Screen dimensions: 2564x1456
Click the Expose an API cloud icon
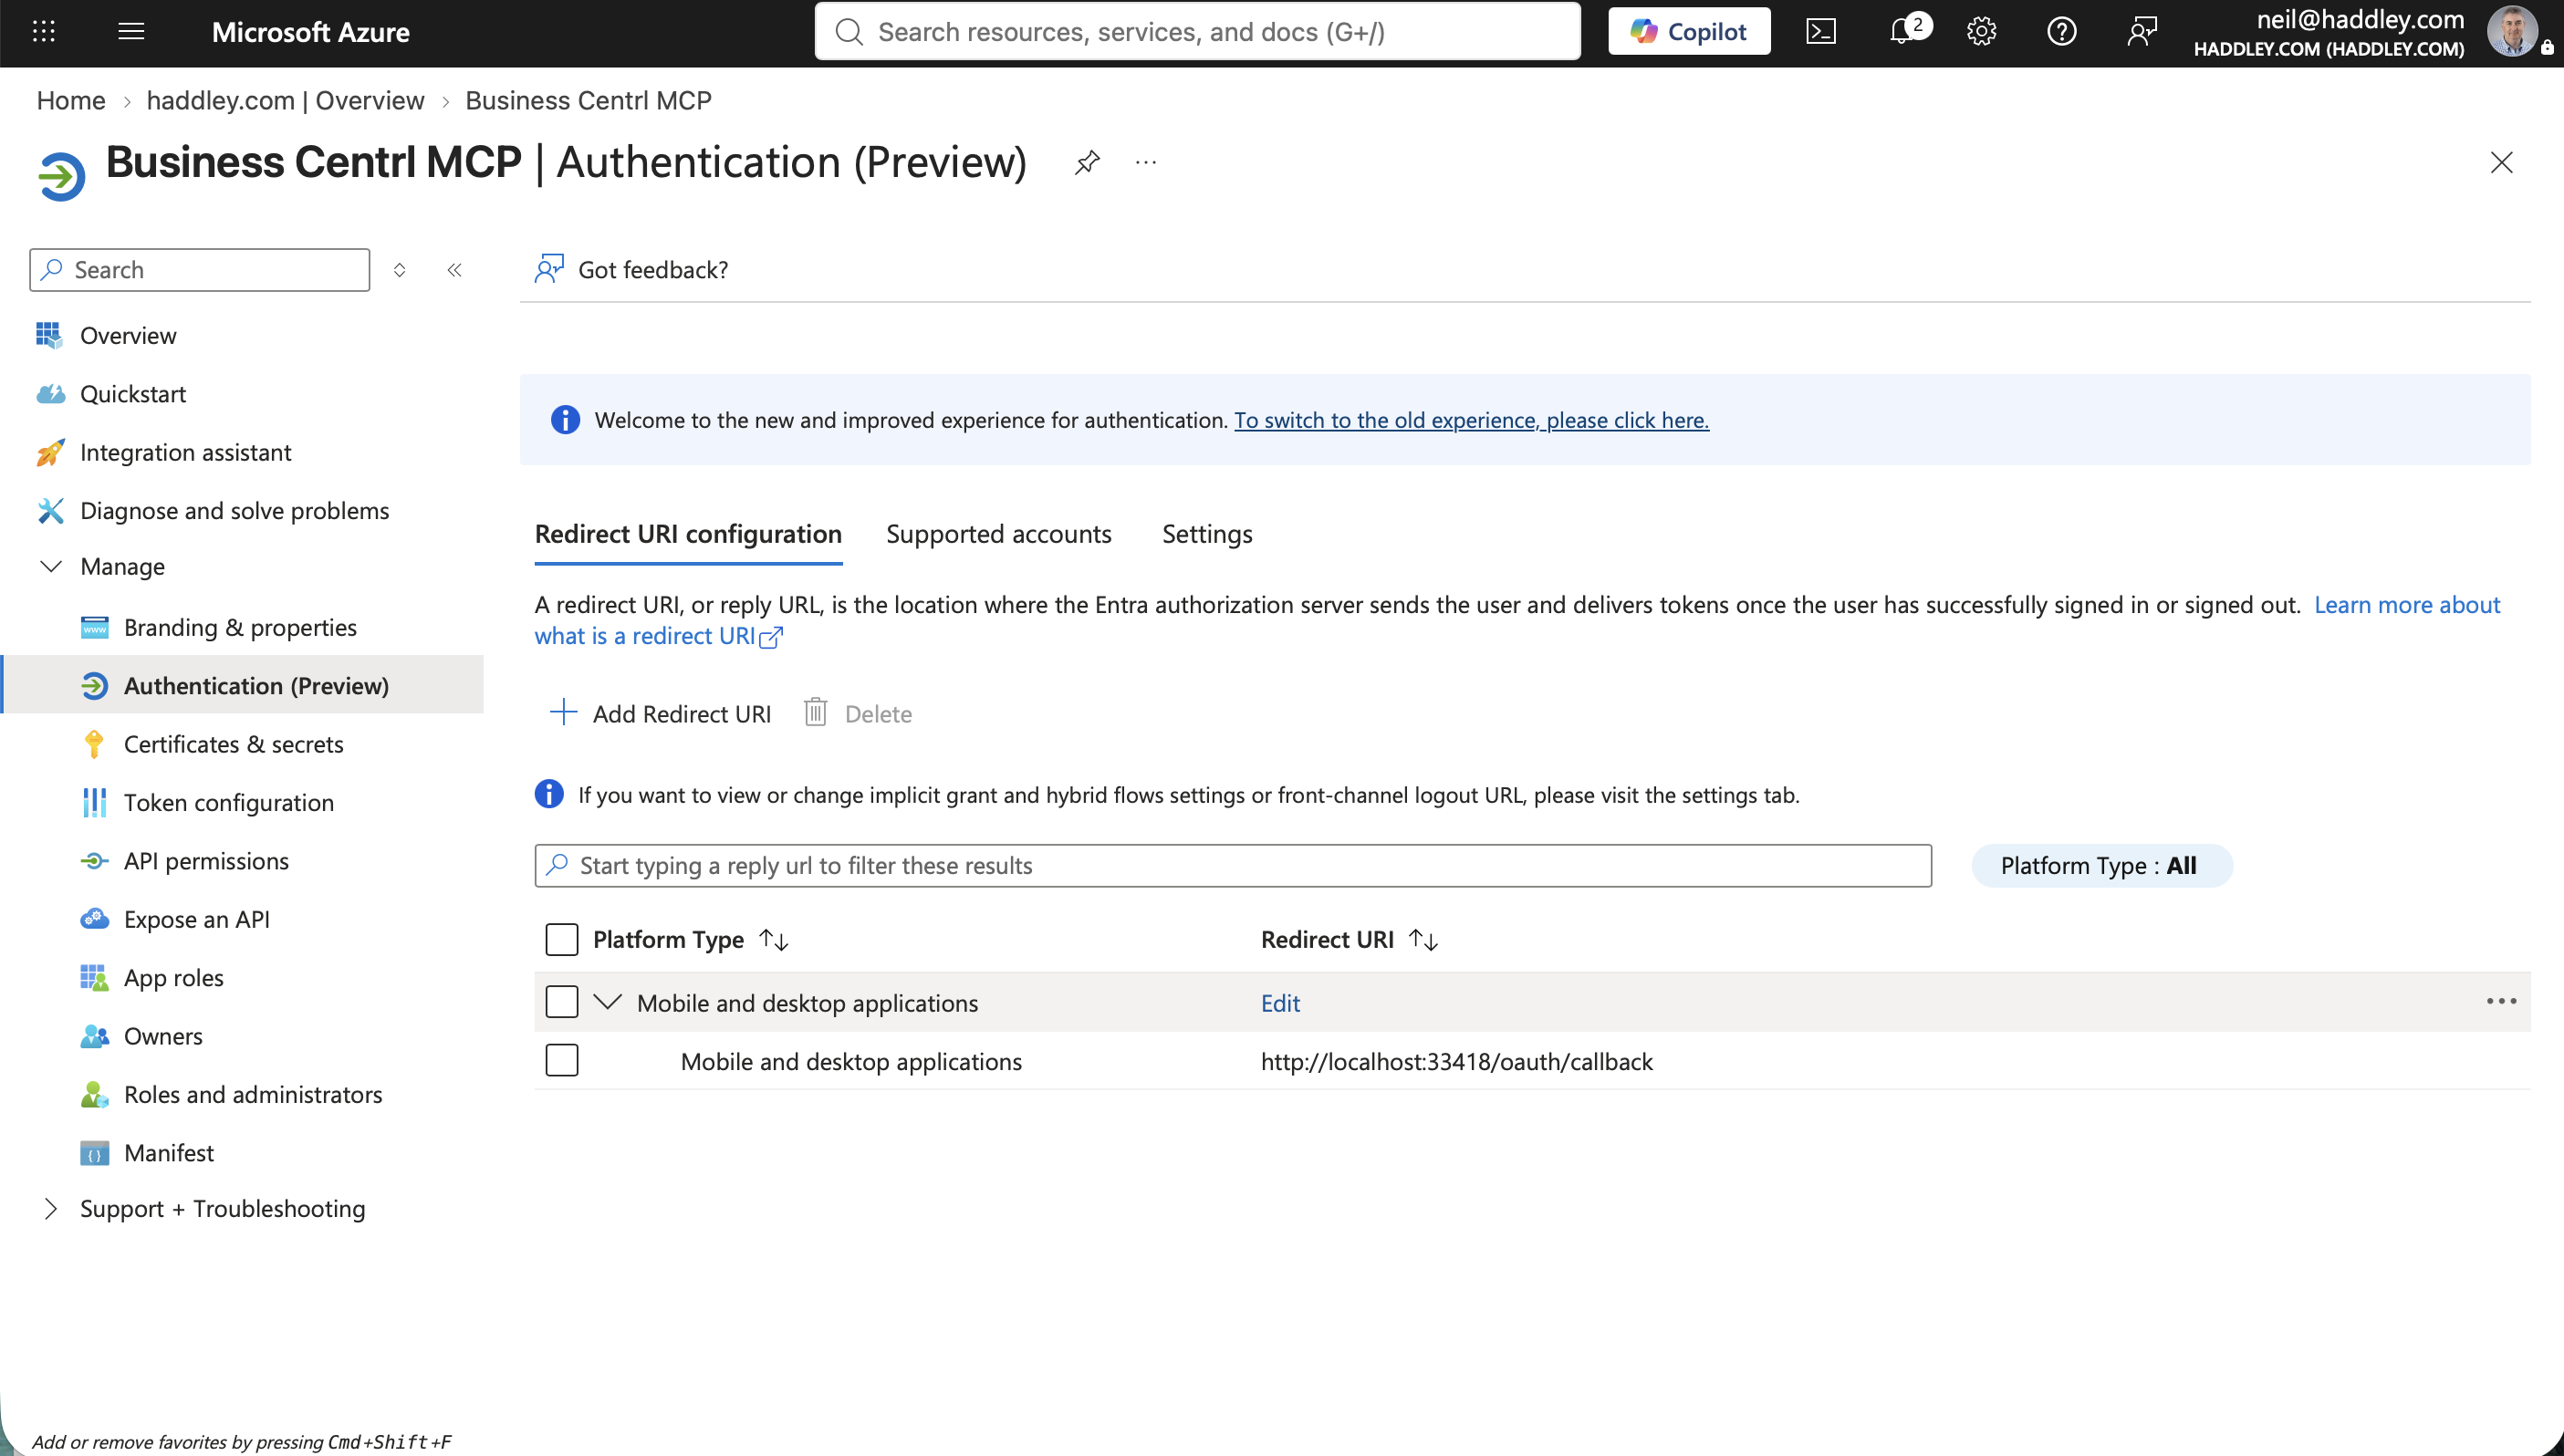coord(94,919)
